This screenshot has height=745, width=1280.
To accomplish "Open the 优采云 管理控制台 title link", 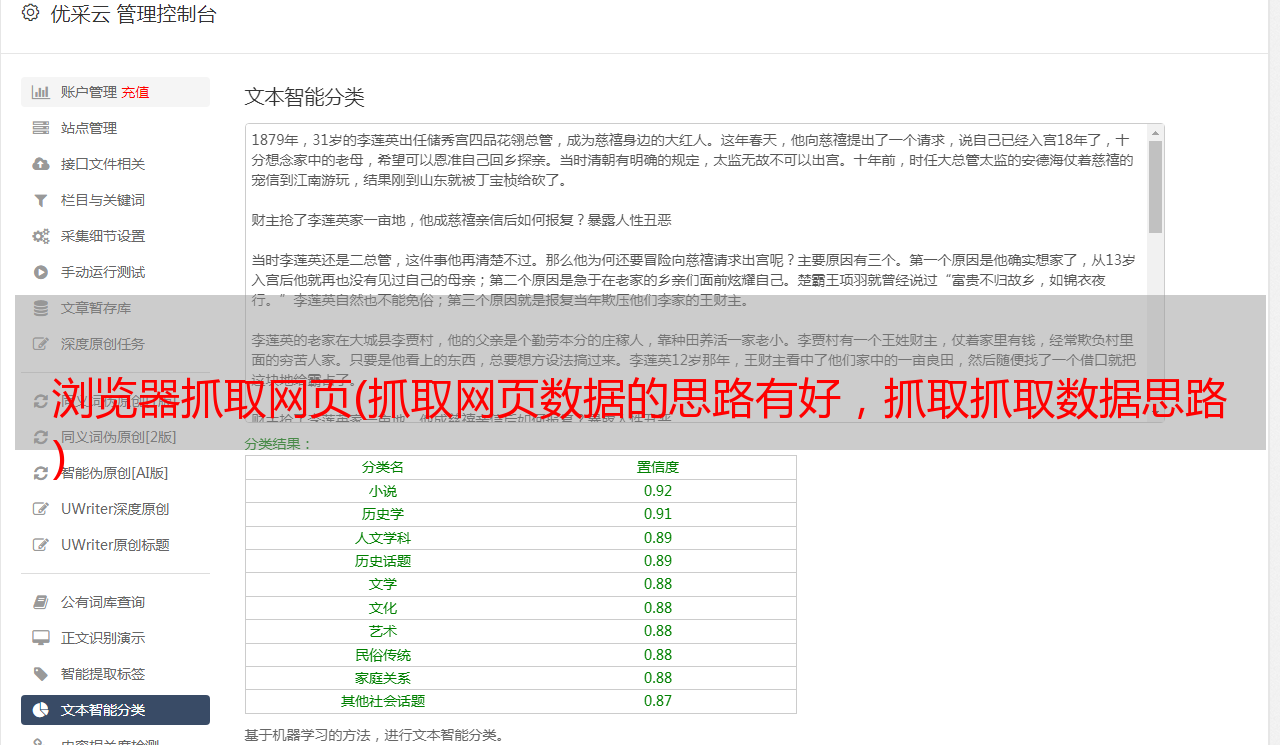I will (x=133, y=14).
